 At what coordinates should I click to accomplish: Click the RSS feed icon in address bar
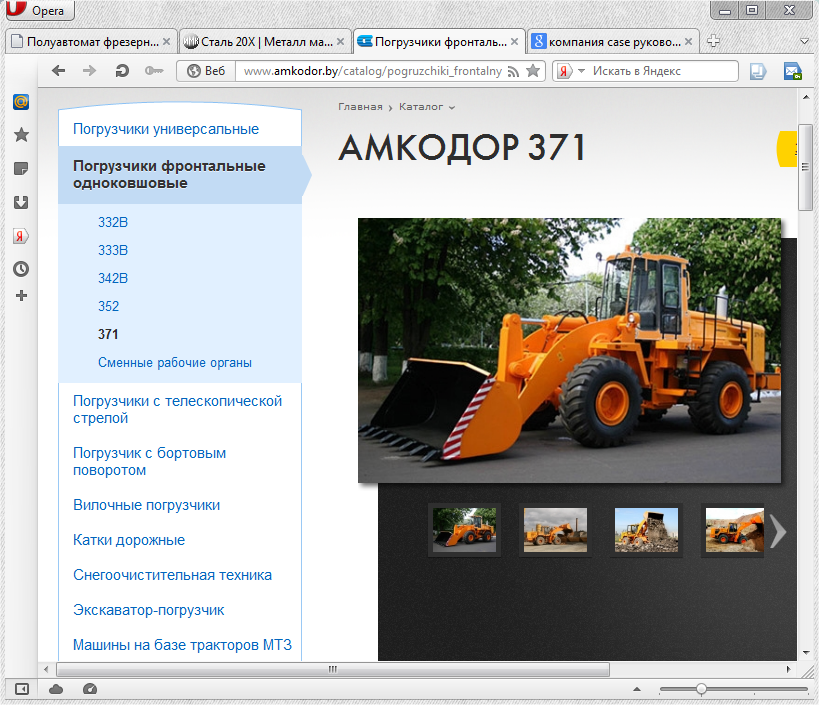pos(513,72)
